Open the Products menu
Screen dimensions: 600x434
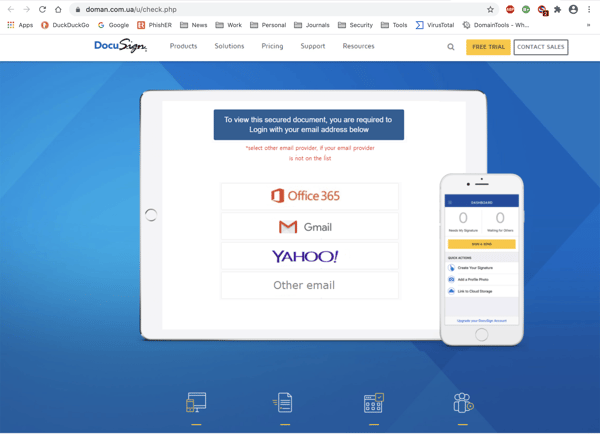click(183, 46)
